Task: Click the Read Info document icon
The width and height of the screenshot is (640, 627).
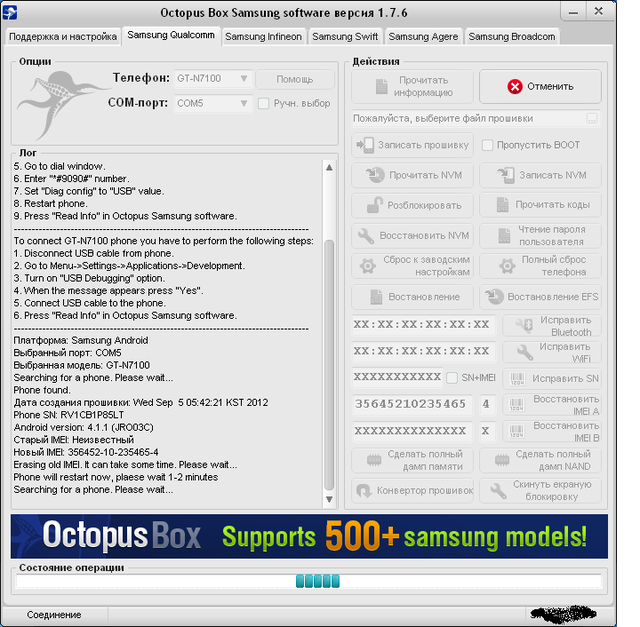Action: pos(382,87)
